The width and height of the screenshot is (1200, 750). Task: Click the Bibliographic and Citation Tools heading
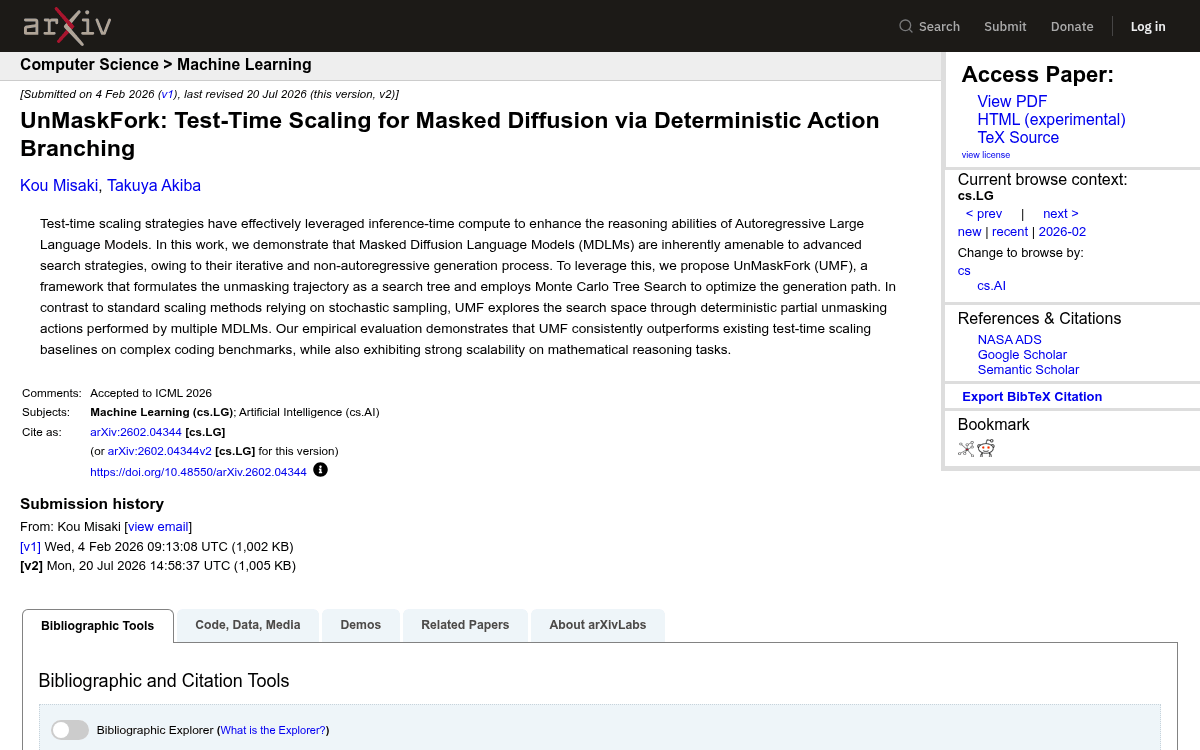[164, 681]
